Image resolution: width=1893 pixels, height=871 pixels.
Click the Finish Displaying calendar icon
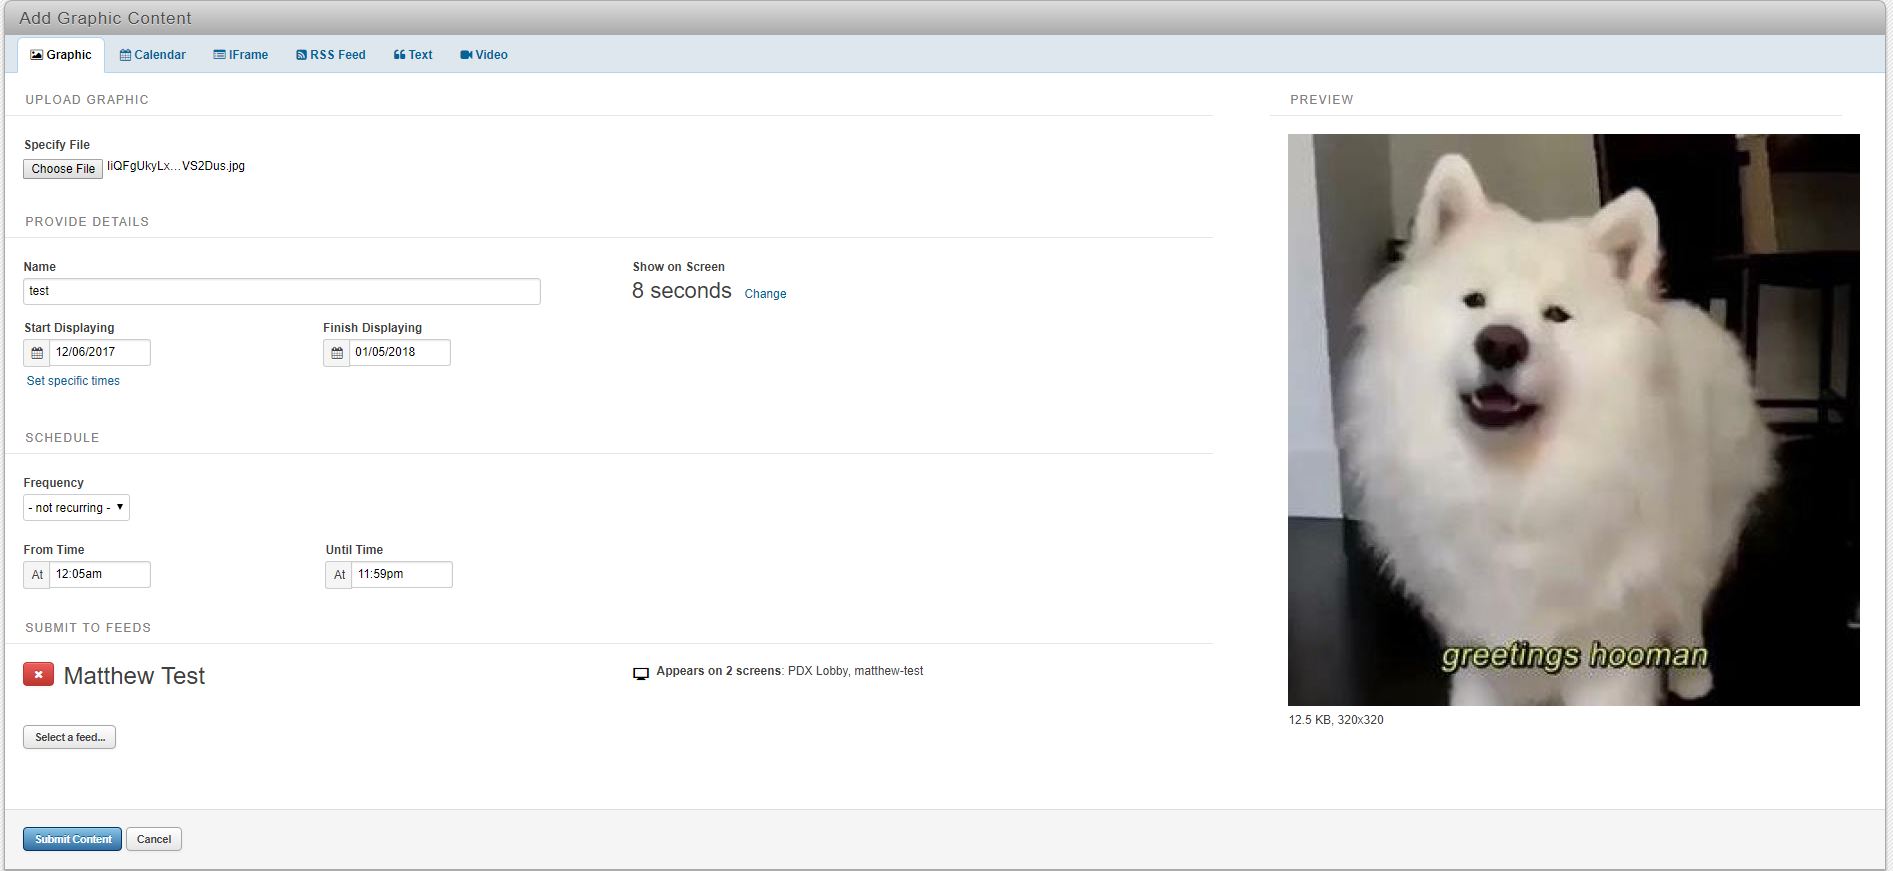pos(337,353)
